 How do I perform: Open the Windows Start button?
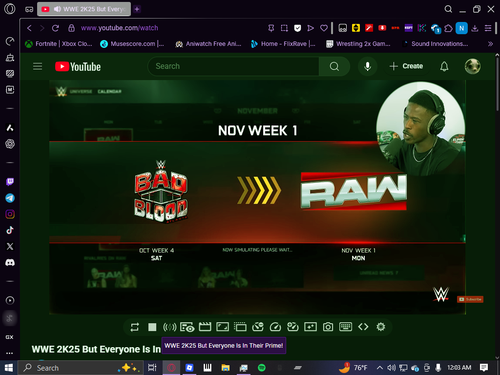point(9,368)
